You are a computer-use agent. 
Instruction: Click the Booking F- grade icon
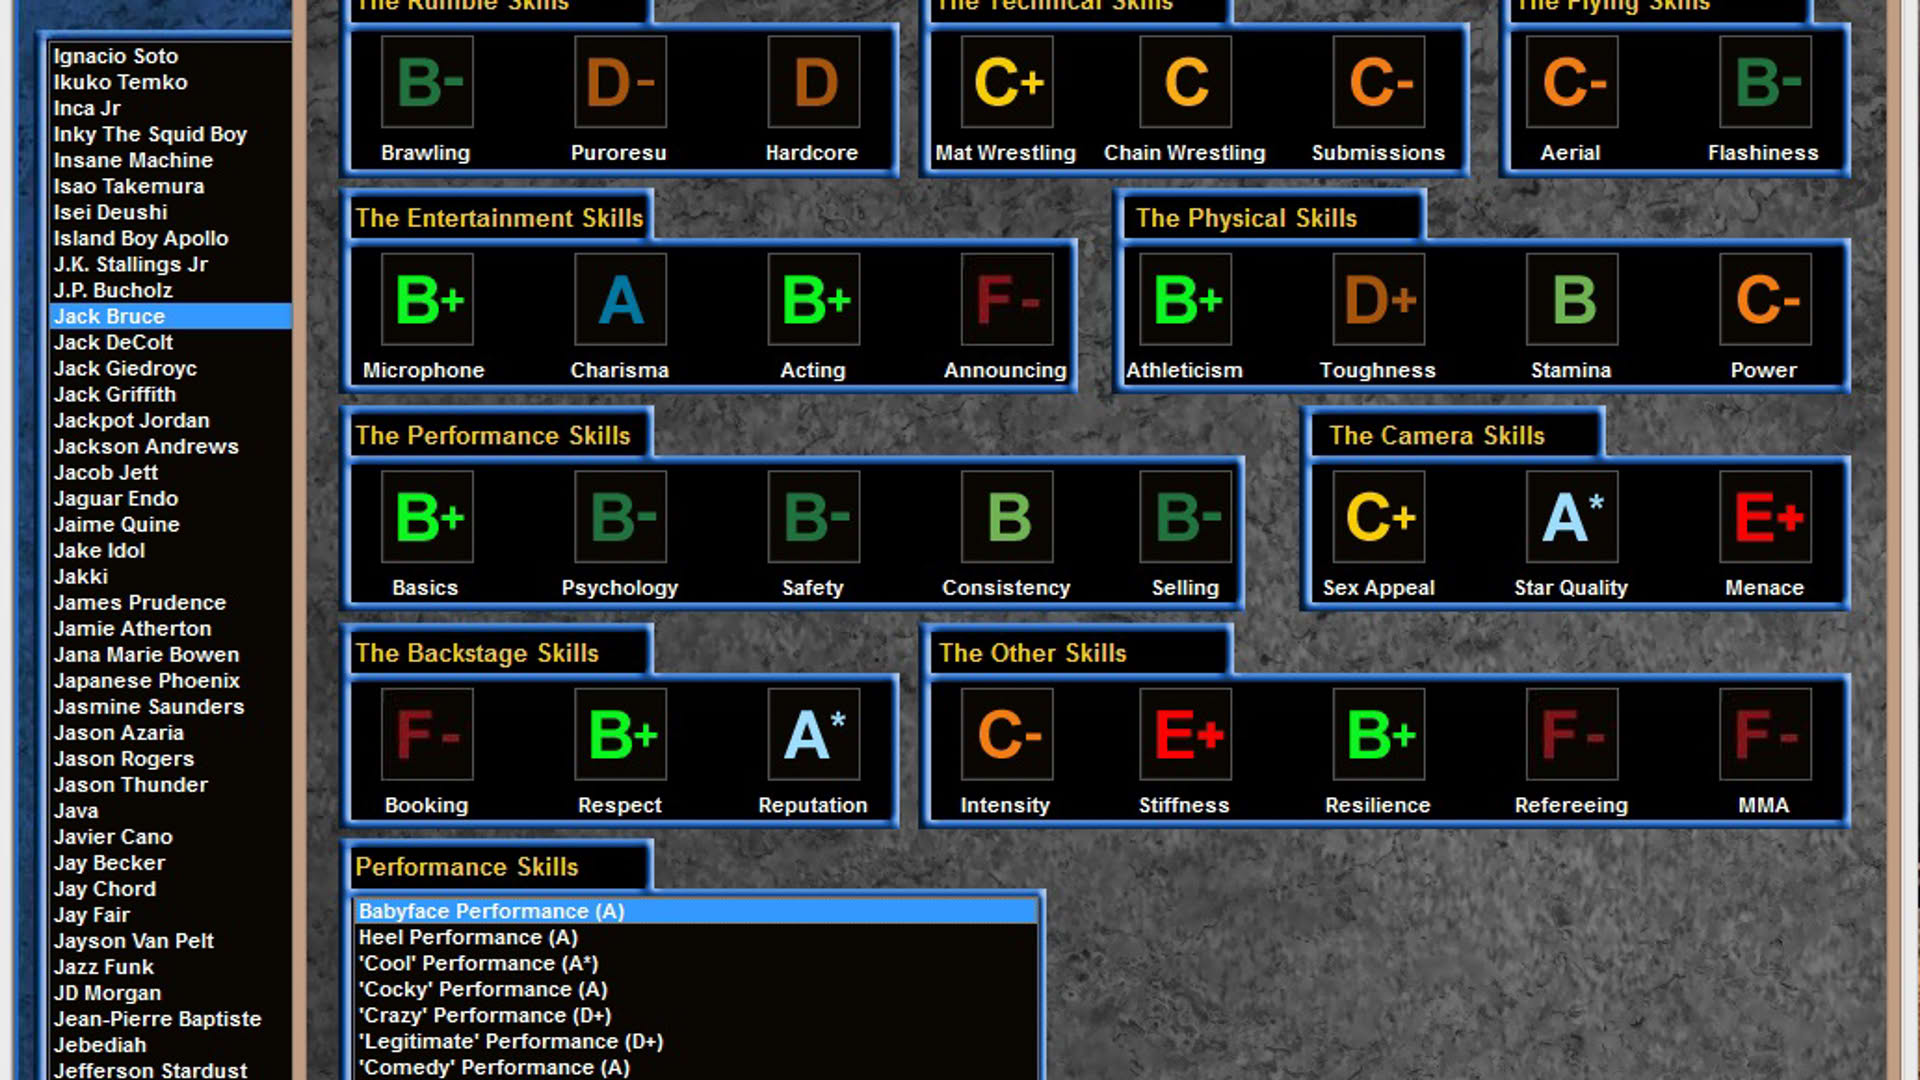[427, 734]
